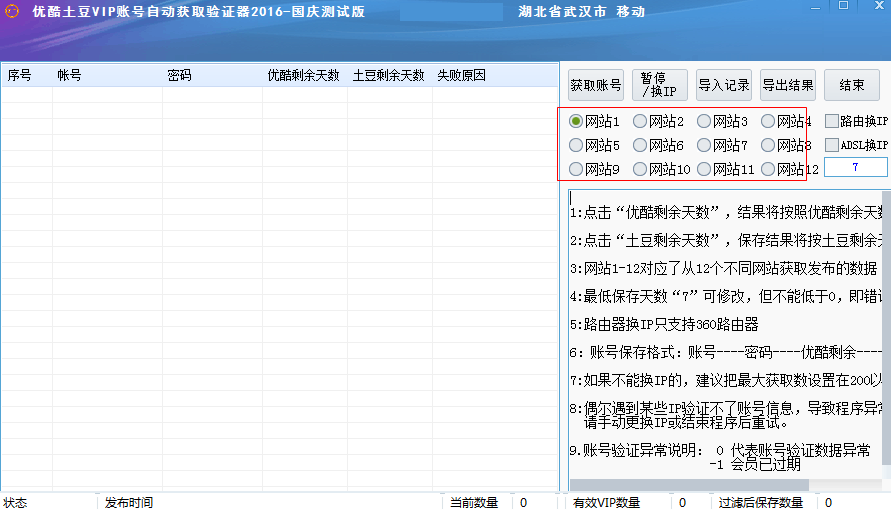Screen dimensions: 891x510
Task: Enable the 路由换IP checkbox
Action: coord(832,121)
